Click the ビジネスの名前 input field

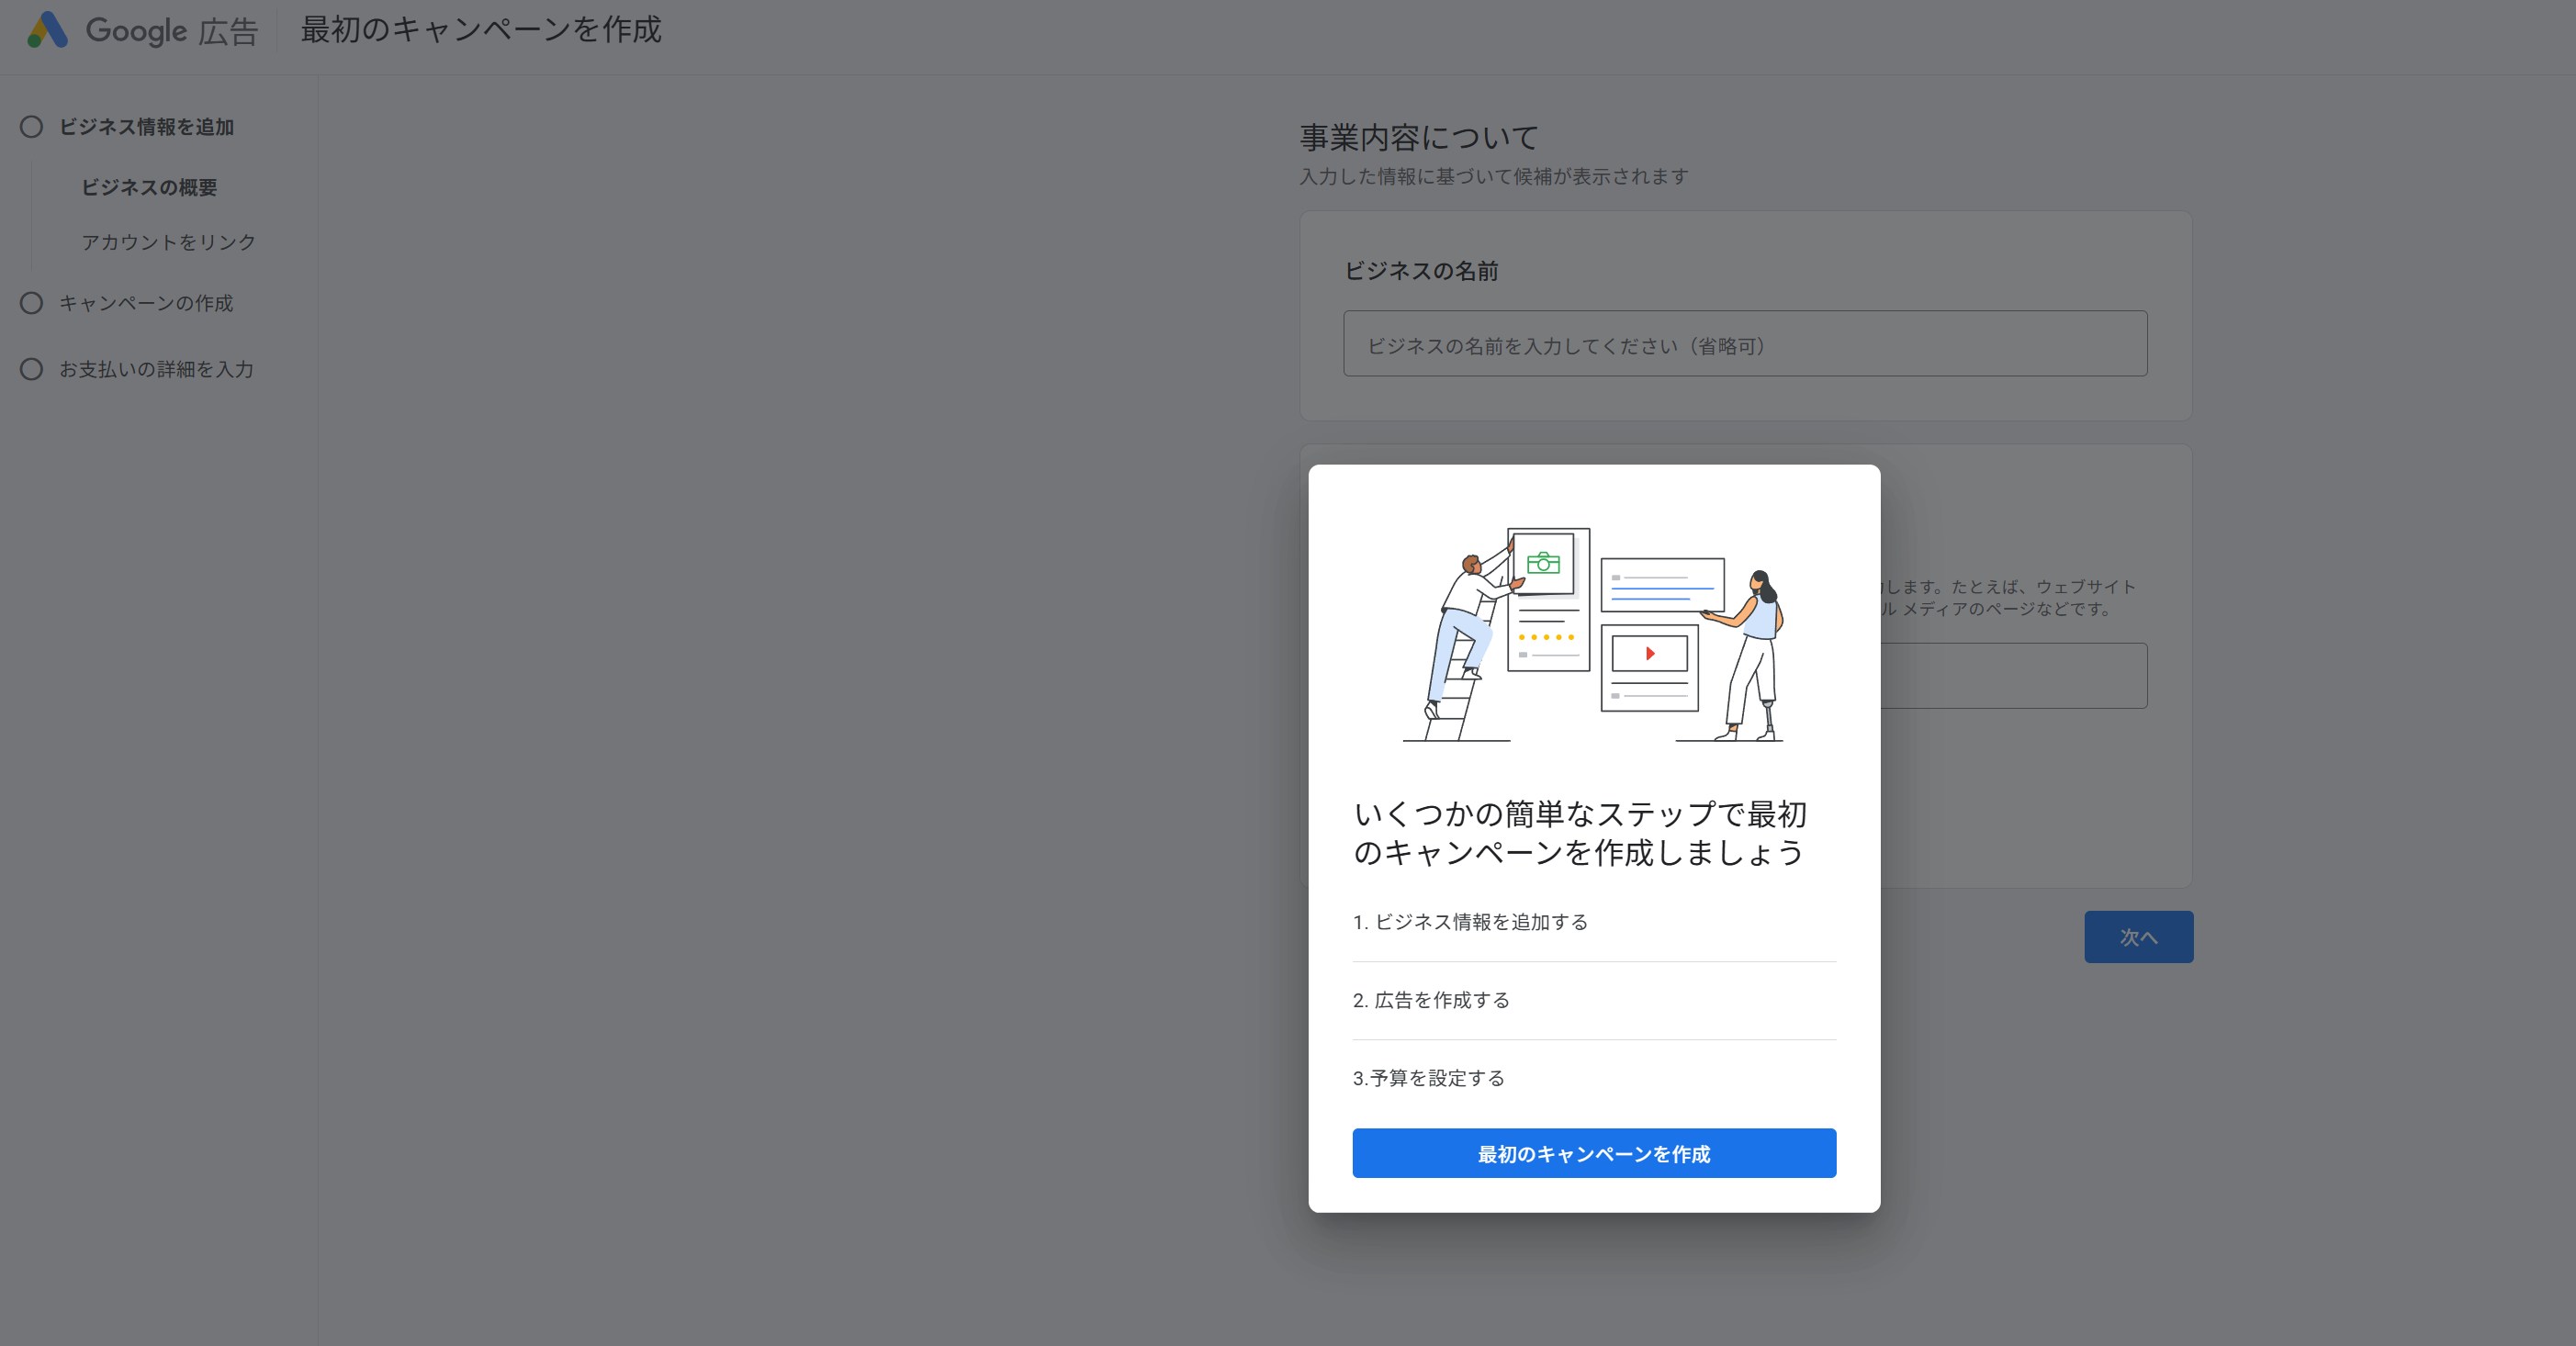point(1745,344)
